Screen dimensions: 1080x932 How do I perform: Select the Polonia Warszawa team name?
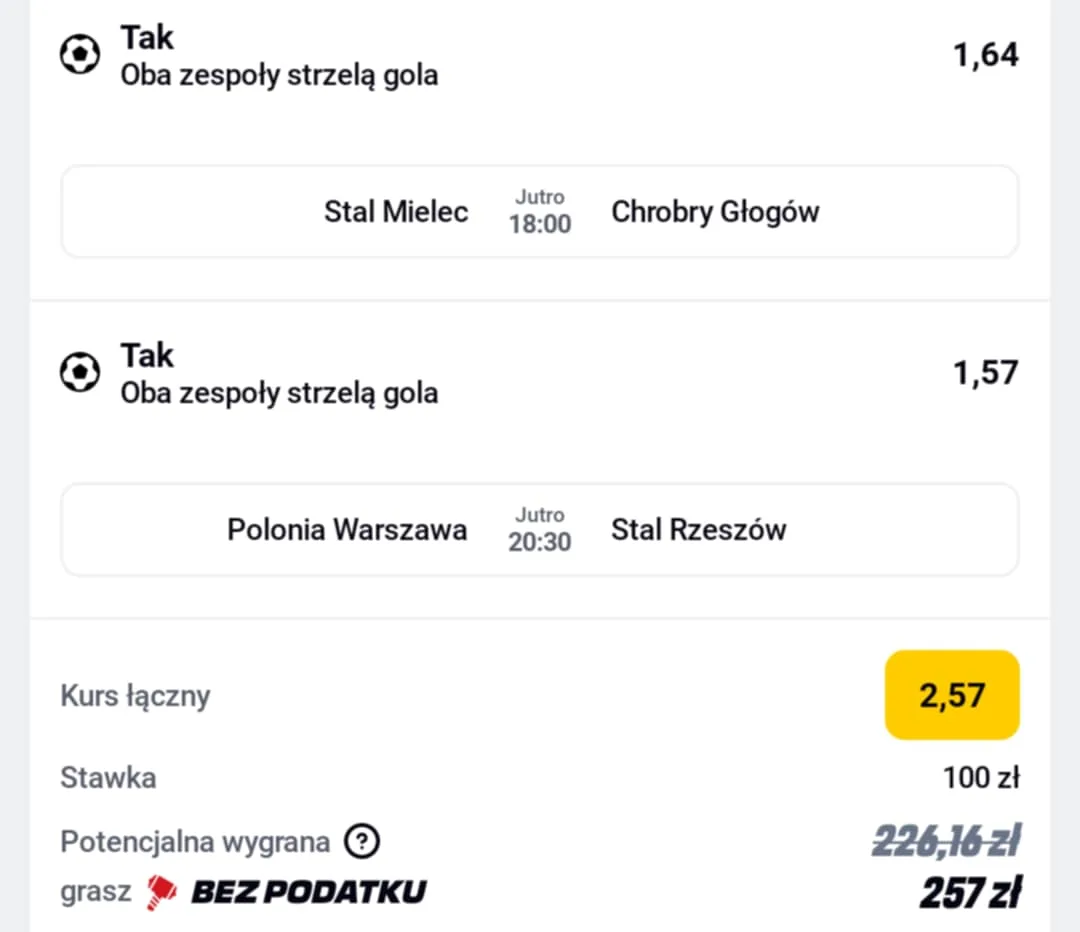coord(347,530)
